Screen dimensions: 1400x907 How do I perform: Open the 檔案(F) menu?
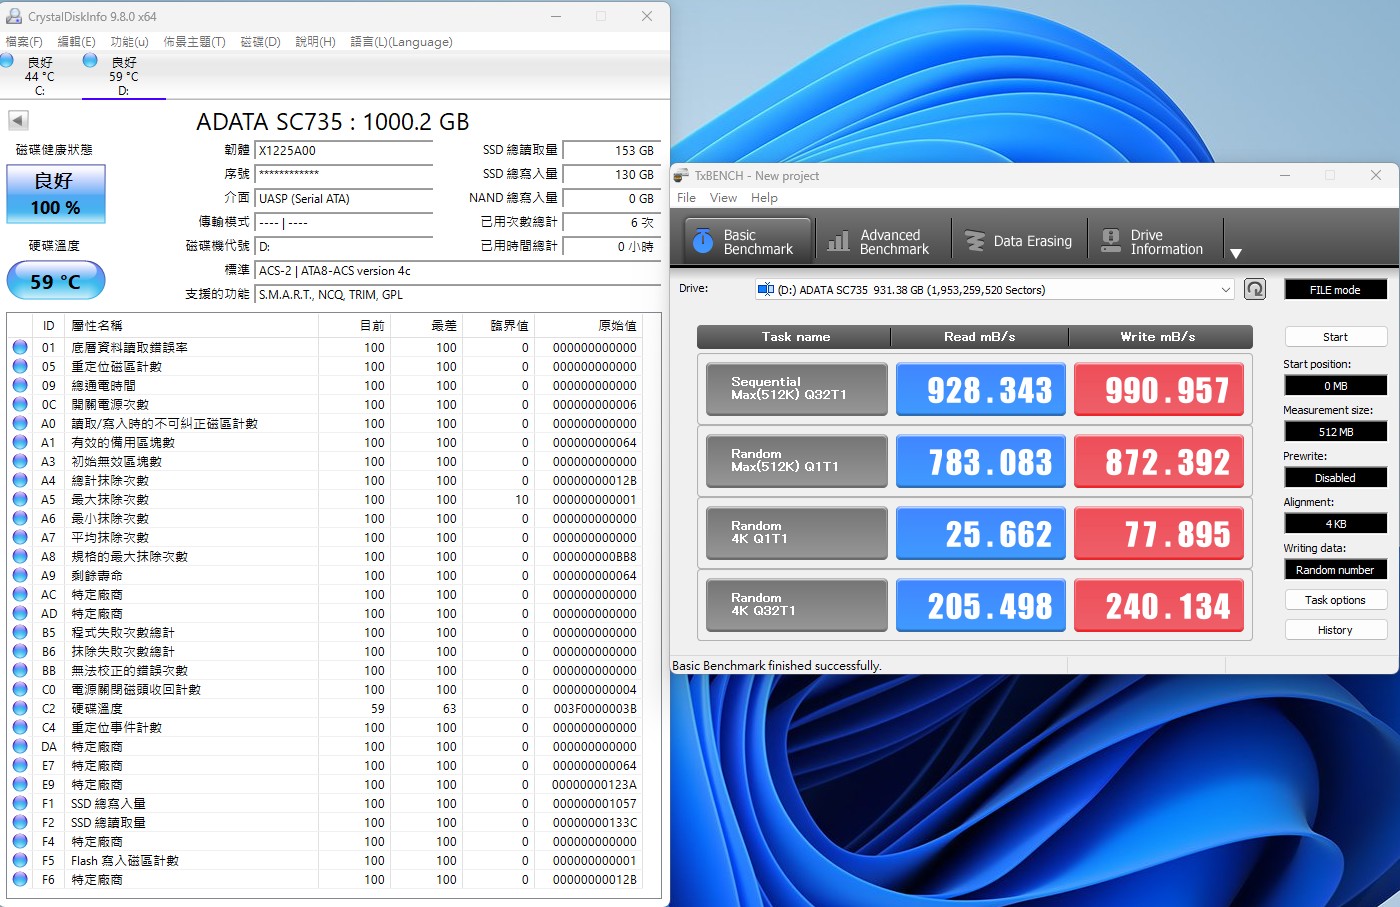(x=24, y=42)
